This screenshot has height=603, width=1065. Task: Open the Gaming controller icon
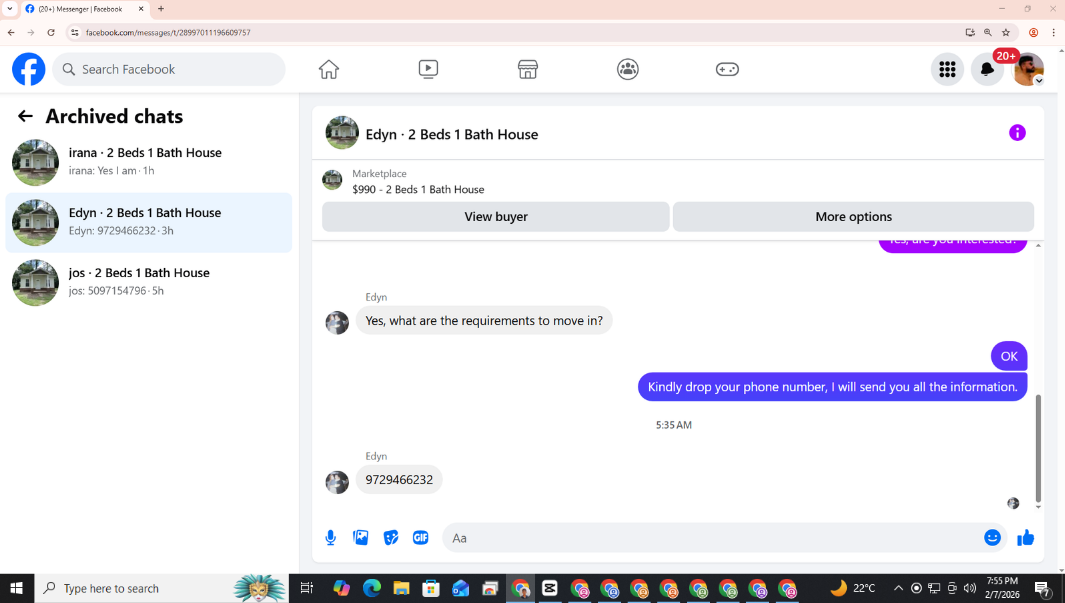pos(727,69)
